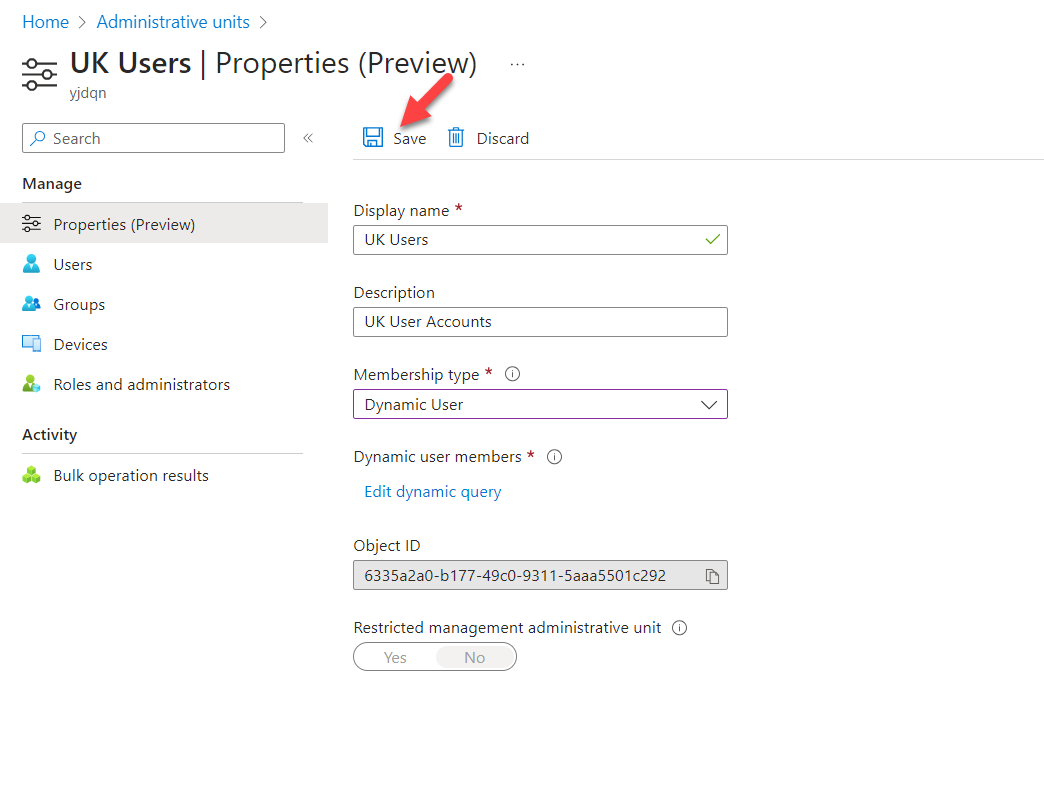This screenshot has width=1044, height=803.
Task: Click the Groups icon in sidebar
Action: [31, 304]
